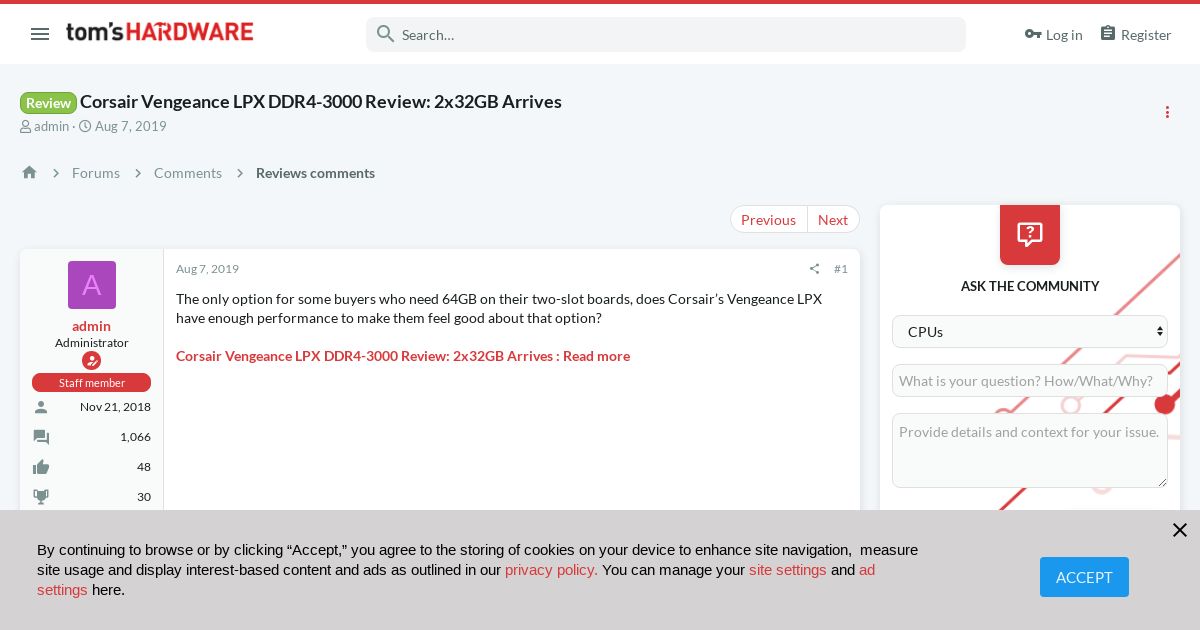Open the site settings link
1200x630 pixels.
click(788, 570)
